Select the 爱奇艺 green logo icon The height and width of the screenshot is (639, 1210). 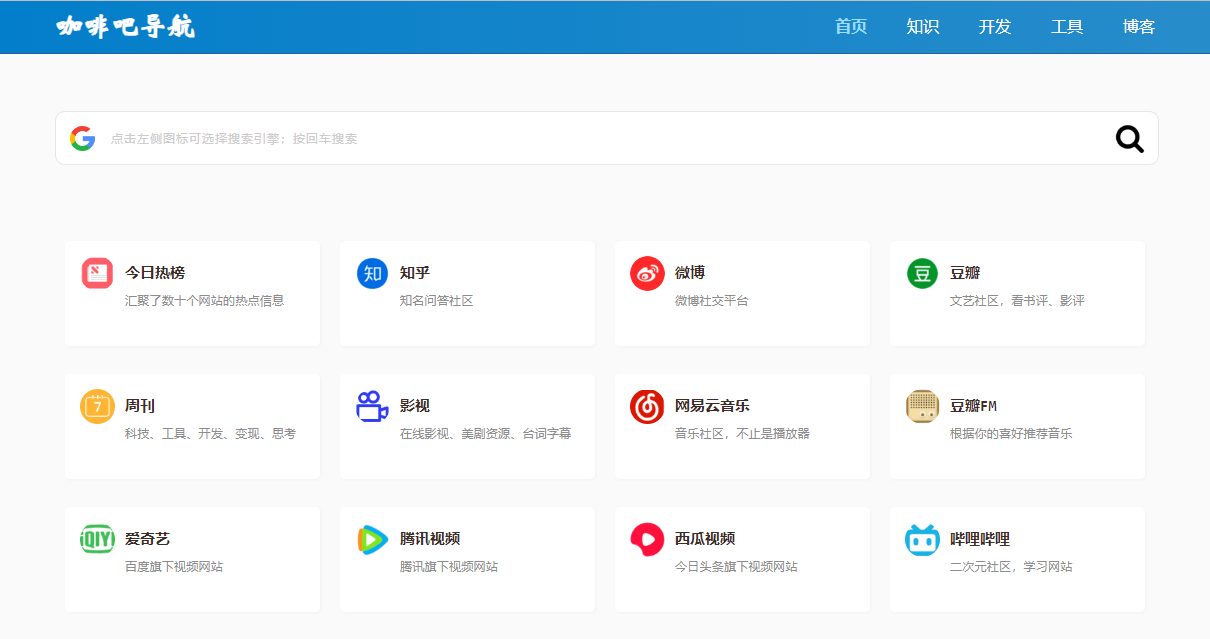point(97,539)
